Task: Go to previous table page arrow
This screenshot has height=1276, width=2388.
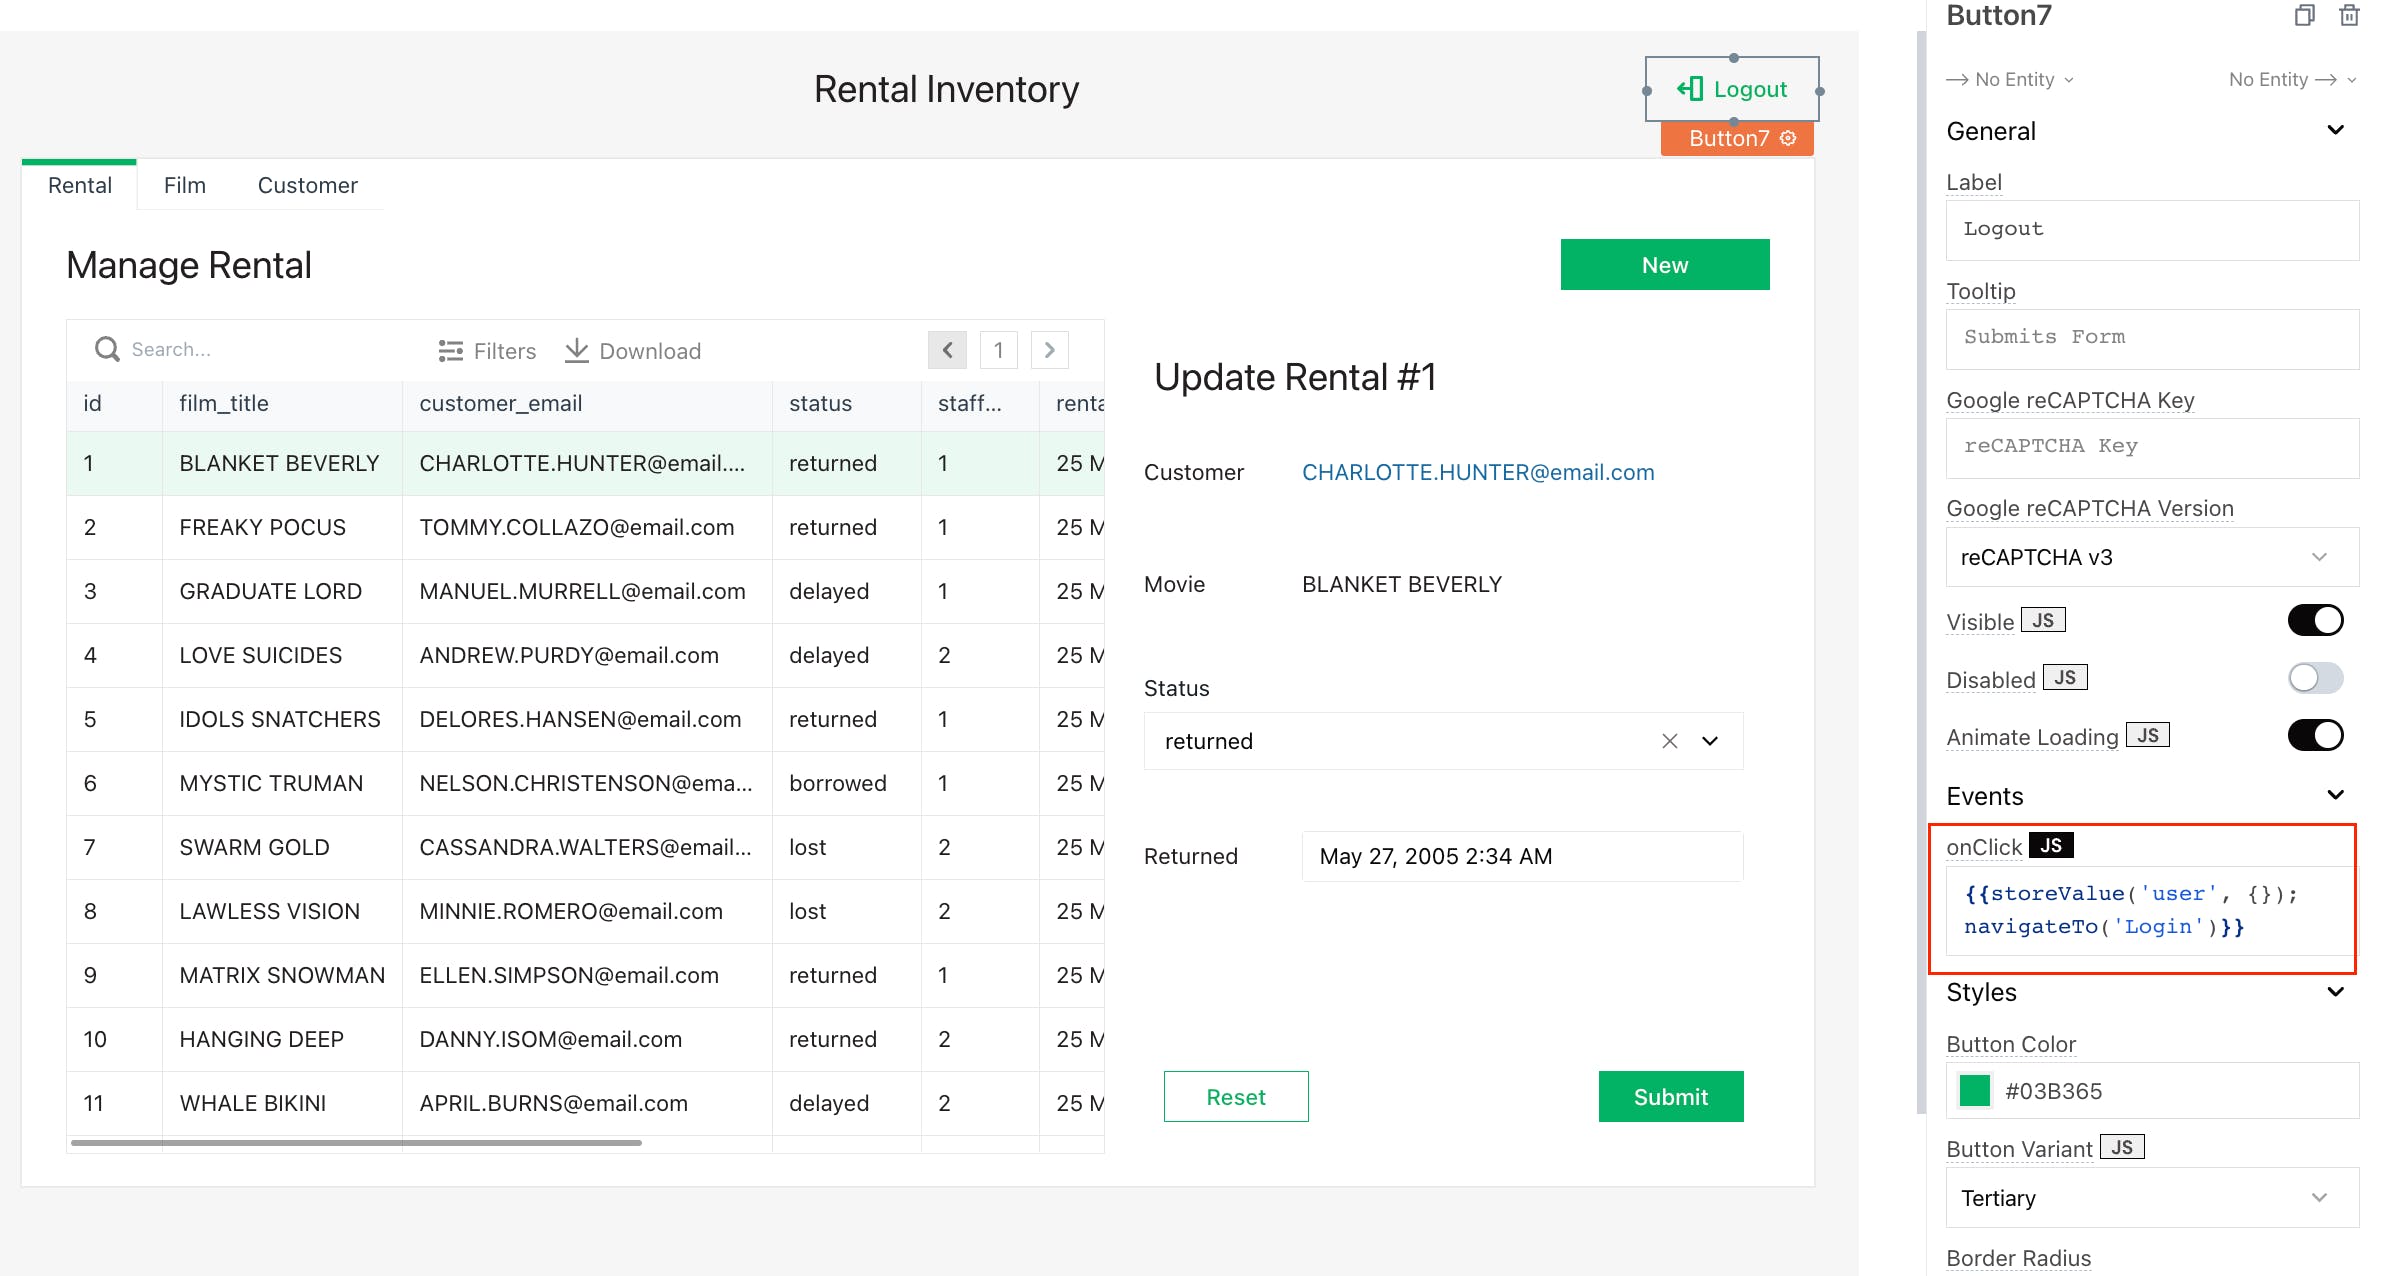Action: (x=947, y=350)
